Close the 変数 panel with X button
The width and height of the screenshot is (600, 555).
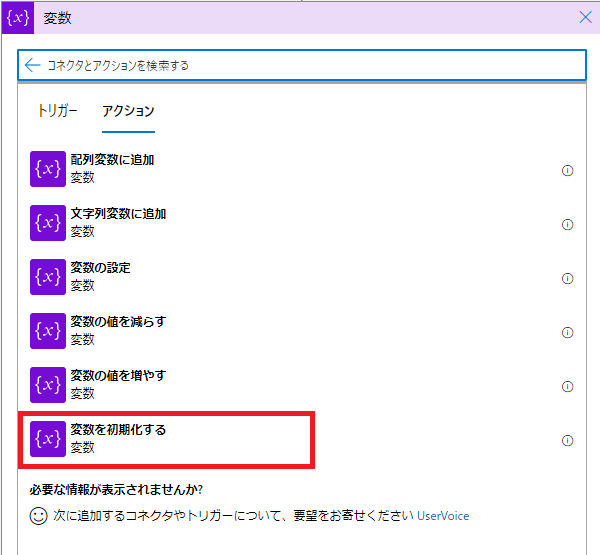coord(585,17)
